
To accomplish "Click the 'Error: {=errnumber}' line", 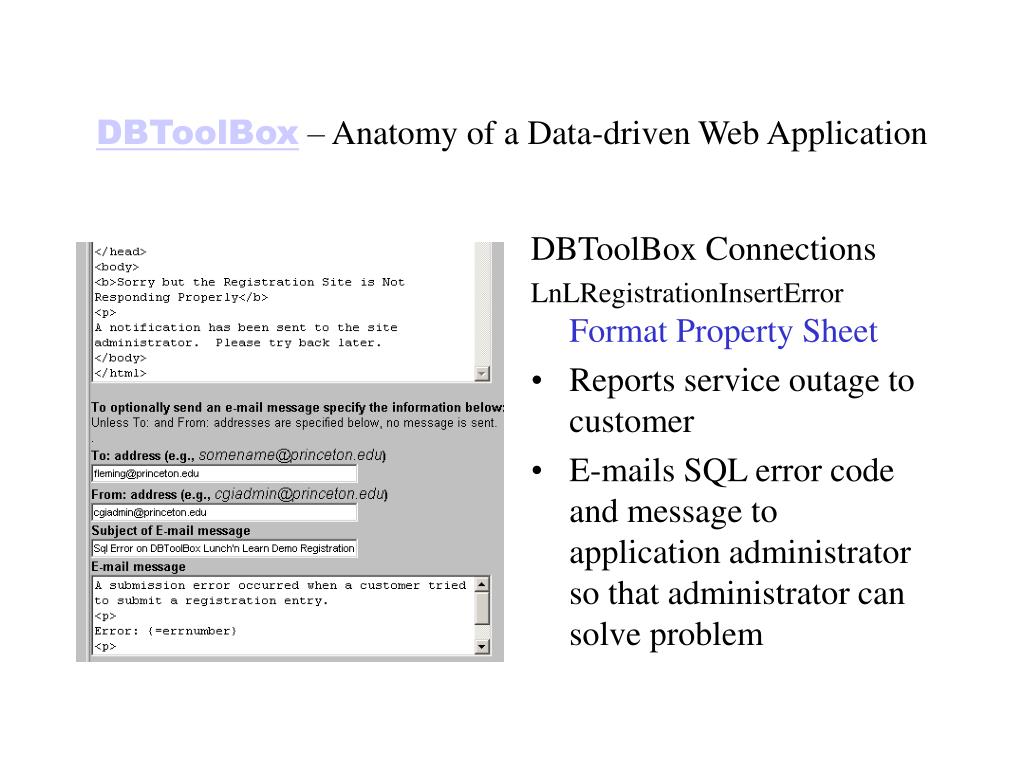I will 165,631.
